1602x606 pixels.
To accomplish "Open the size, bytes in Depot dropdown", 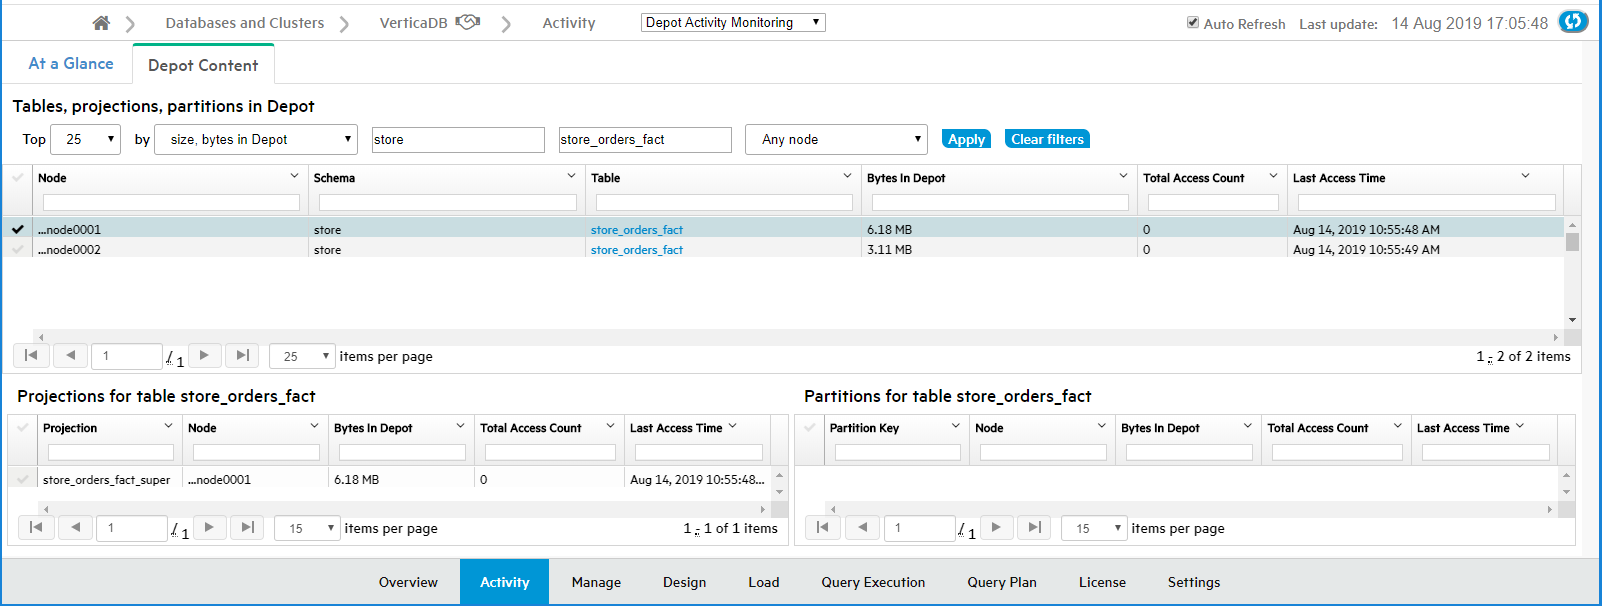I will pos(256,140).
